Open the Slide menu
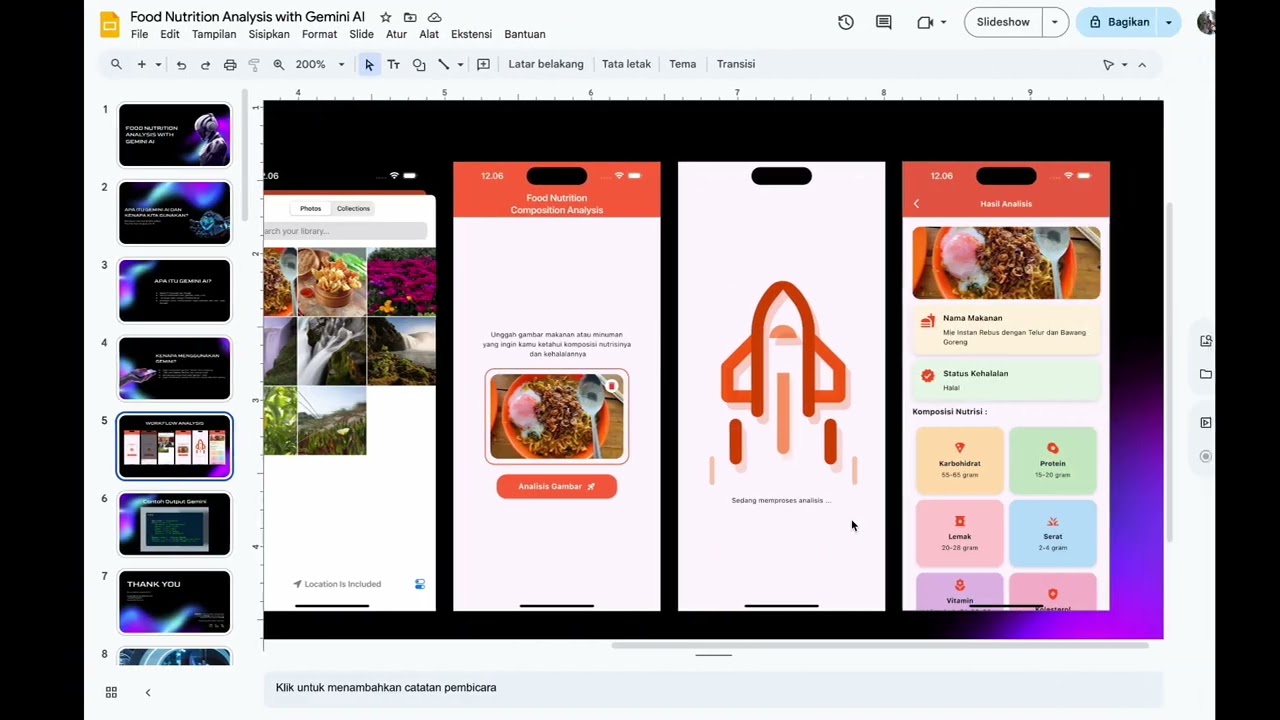This screenshot has height=720, width=1280. pos(362,34)
